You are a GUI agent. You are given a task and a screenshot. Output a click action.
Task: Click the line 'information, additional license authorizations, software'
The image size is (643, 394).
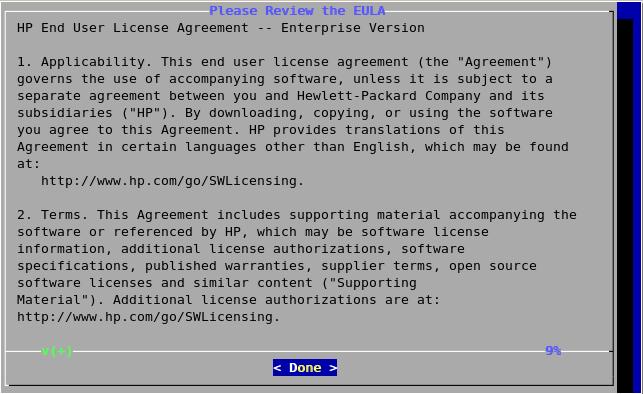point(241,249)
